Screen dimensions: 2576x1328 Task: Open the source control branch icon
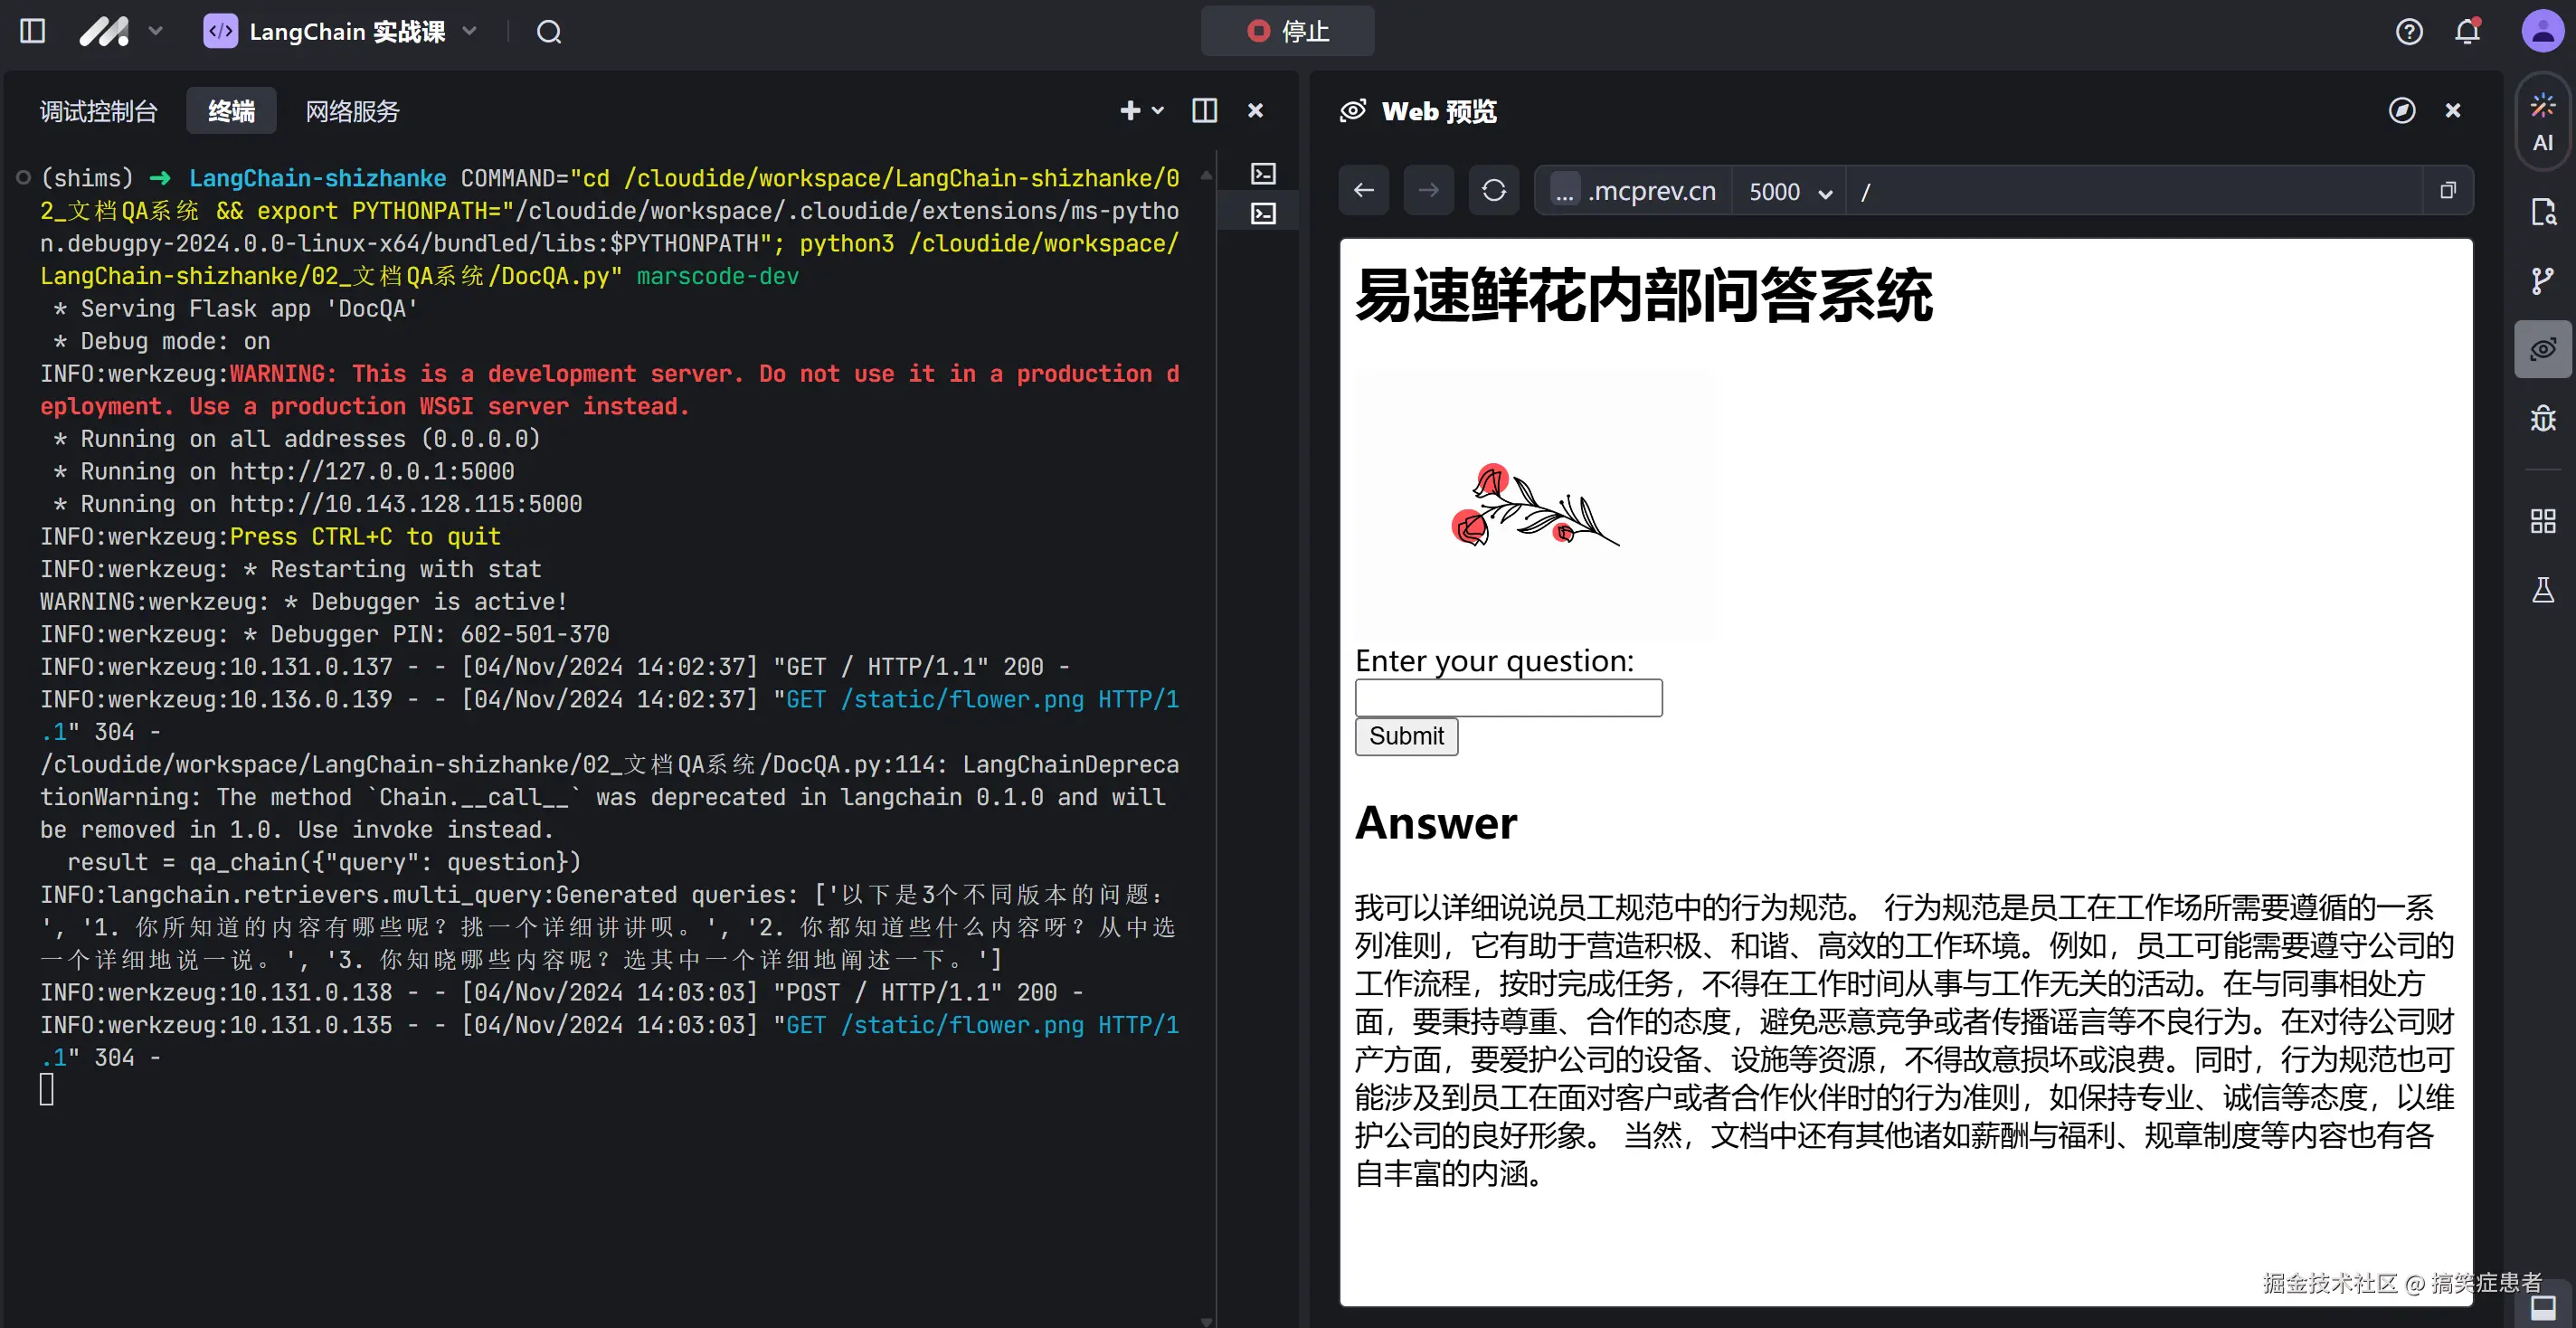[2543, 281]
